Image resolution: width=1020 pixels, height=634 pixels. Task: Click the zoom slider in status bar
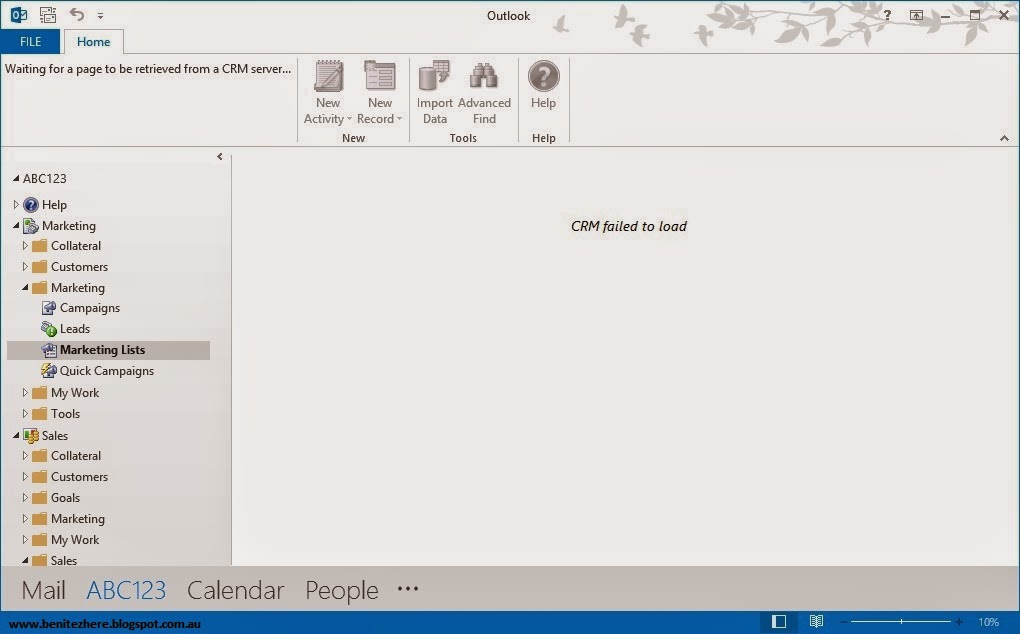click(901, 622)
